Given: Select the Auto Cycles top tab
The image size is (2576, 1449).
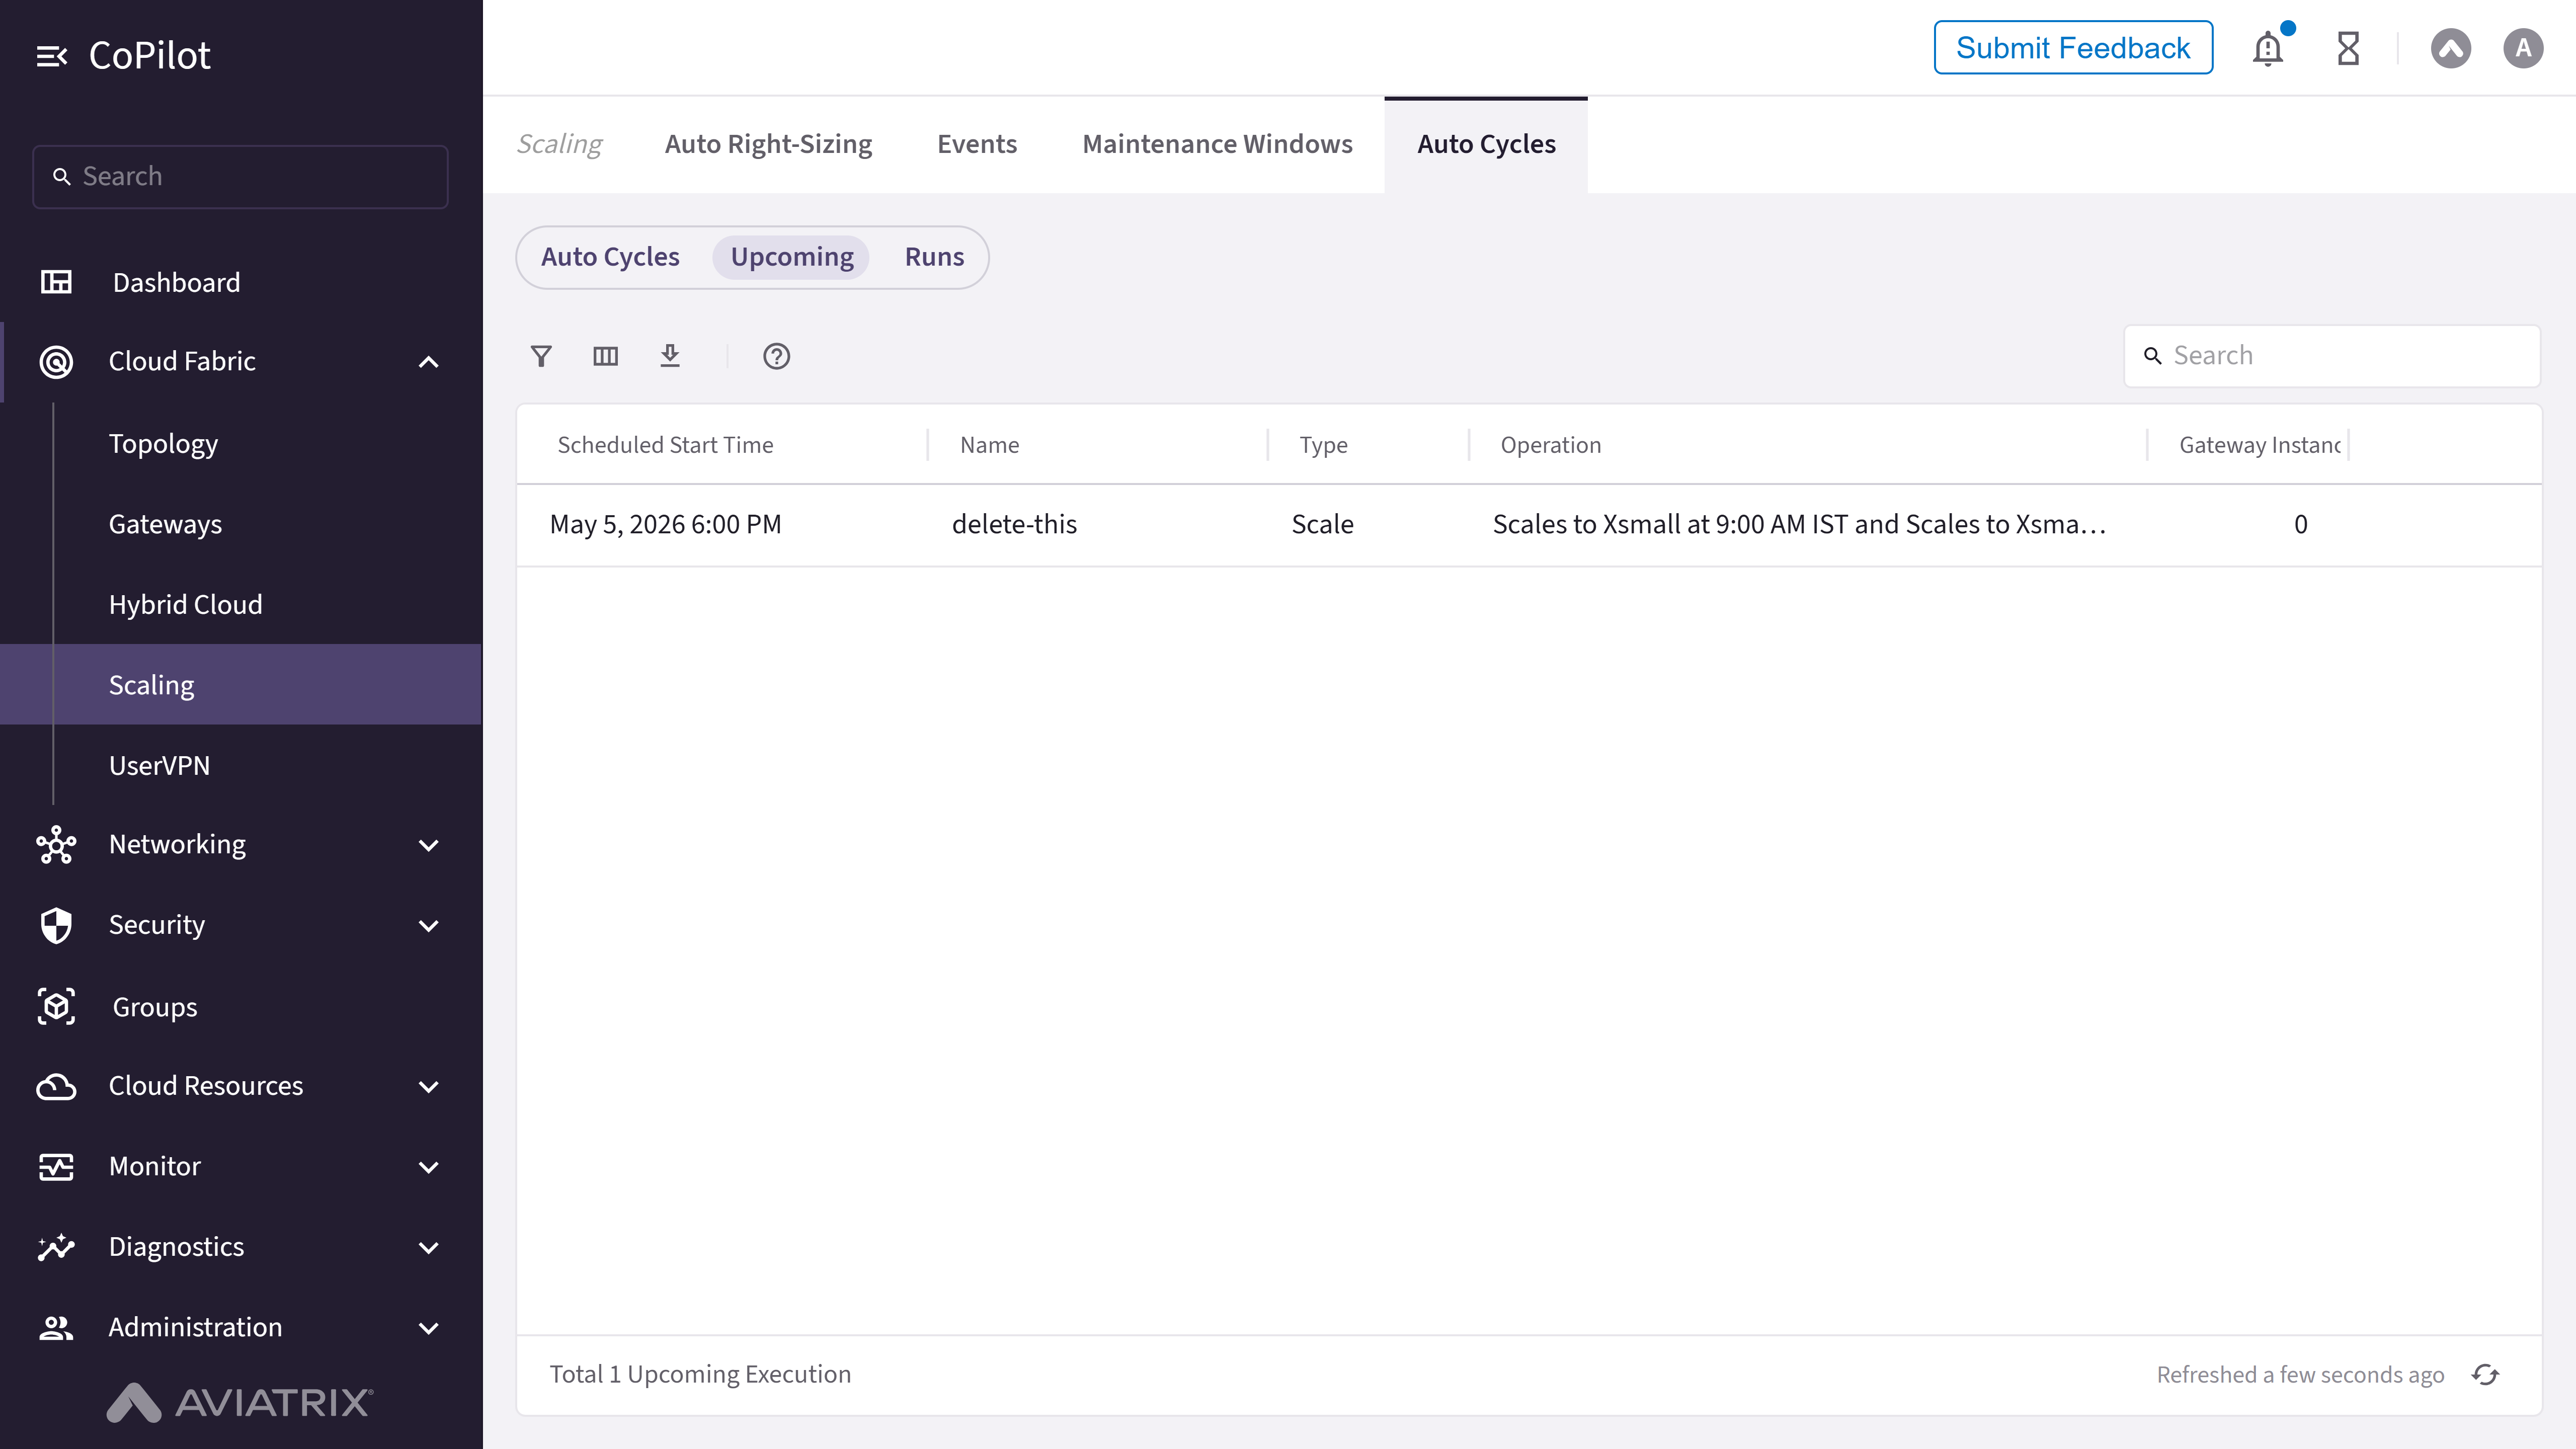Looking at the screenshot, I should tap(1486, 145).
